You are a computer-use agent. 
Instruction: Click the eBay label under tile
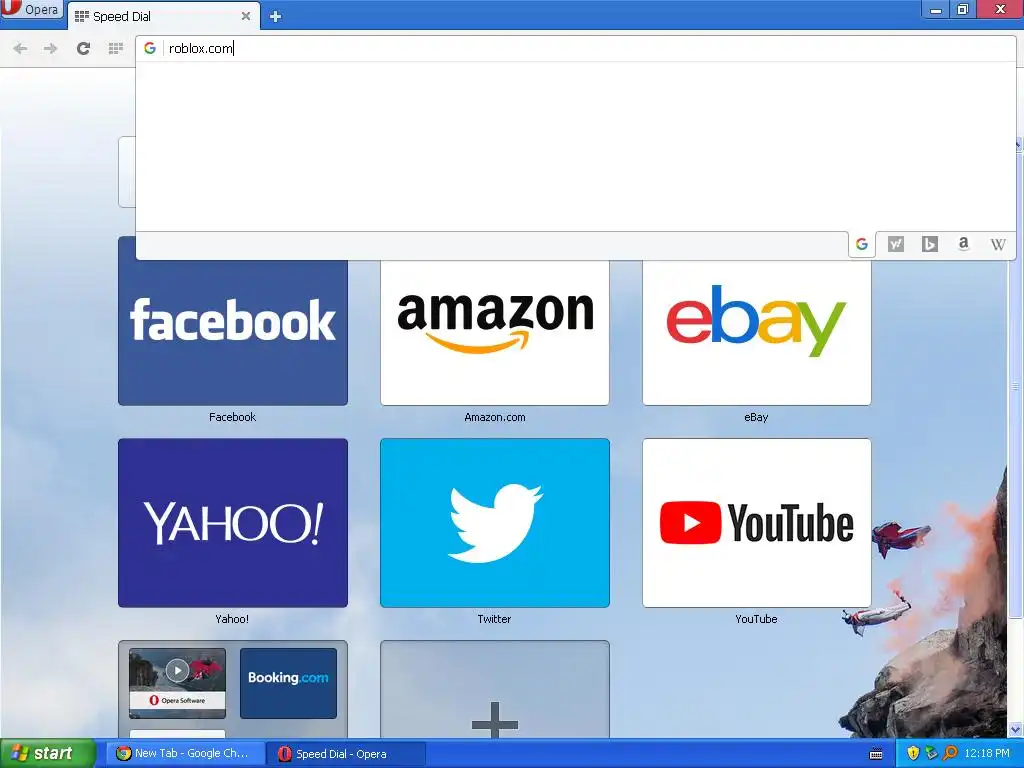756,417
